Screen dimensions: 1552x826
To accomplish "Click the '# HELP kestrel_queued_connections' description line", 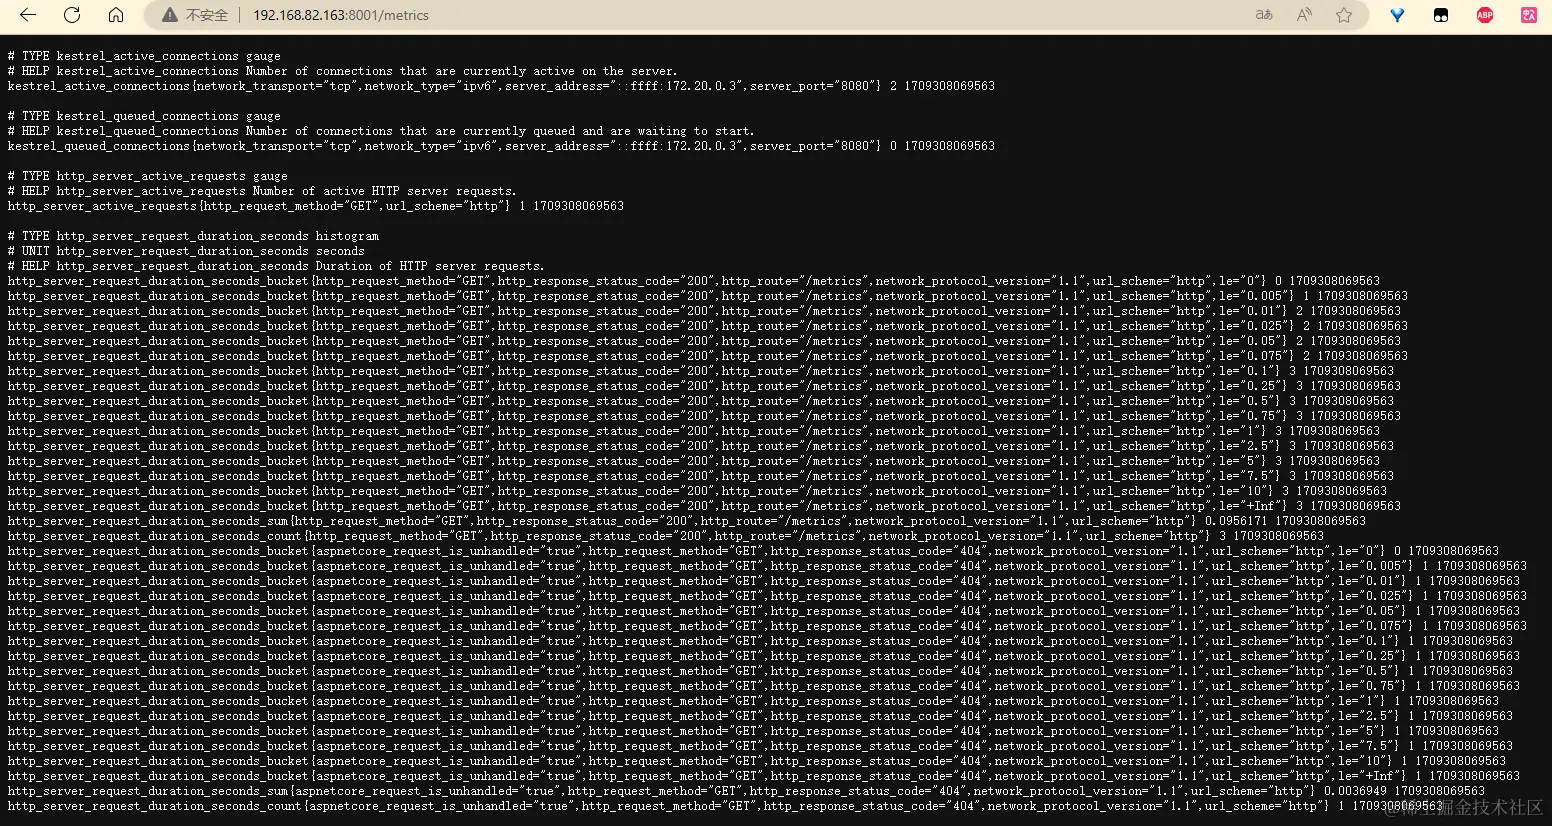I will point(381,131).
